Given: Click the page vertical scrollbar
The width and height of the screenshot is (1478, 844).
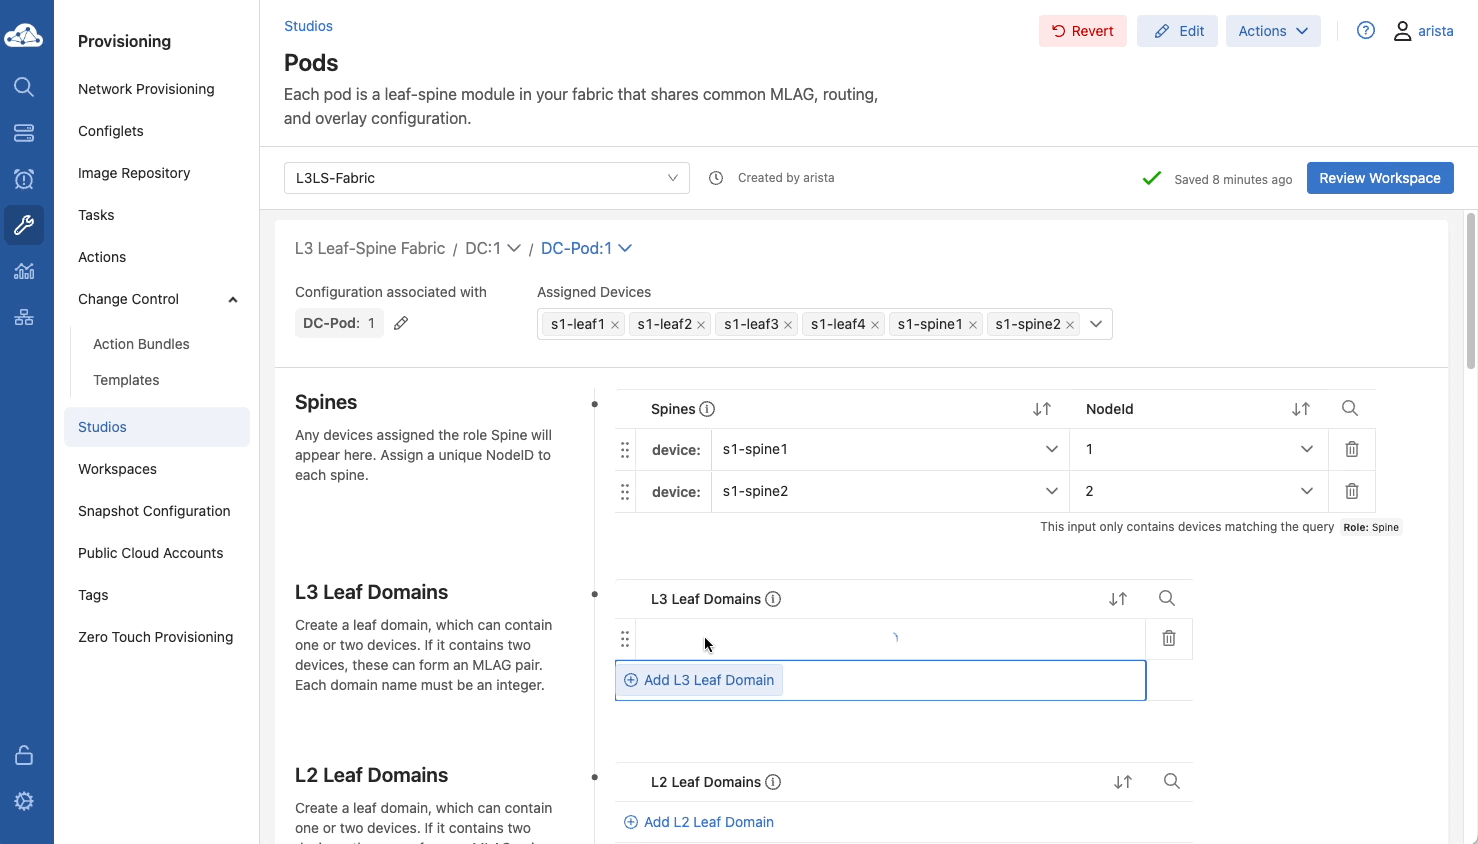Looking at the screenshot, I should click(1470, 290).
